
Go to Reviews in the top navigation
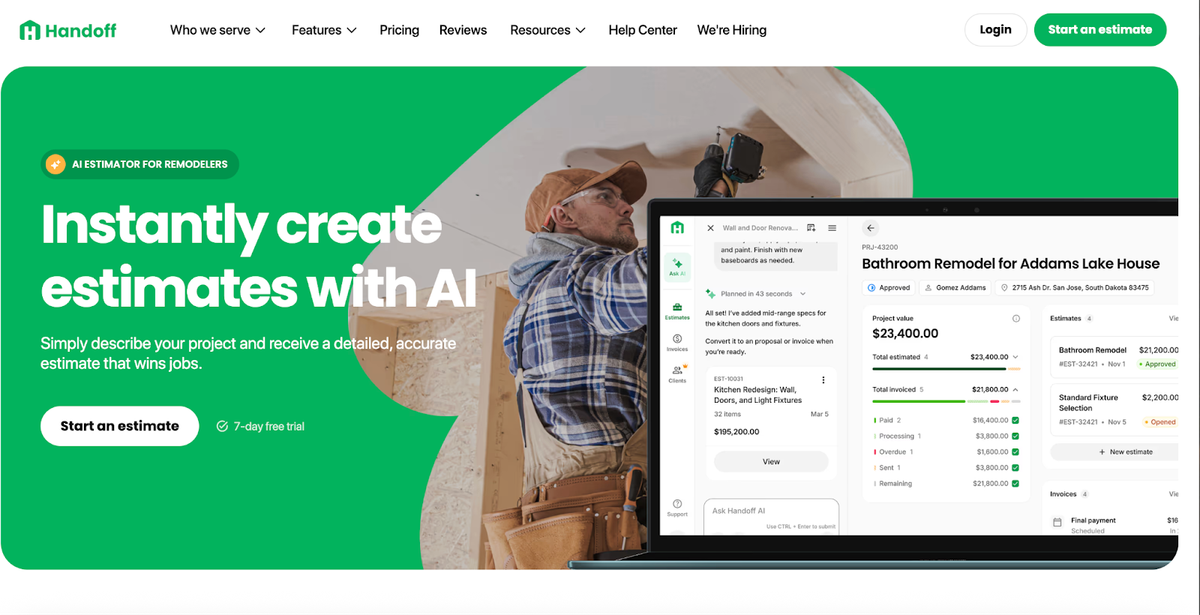click(463, 30)
